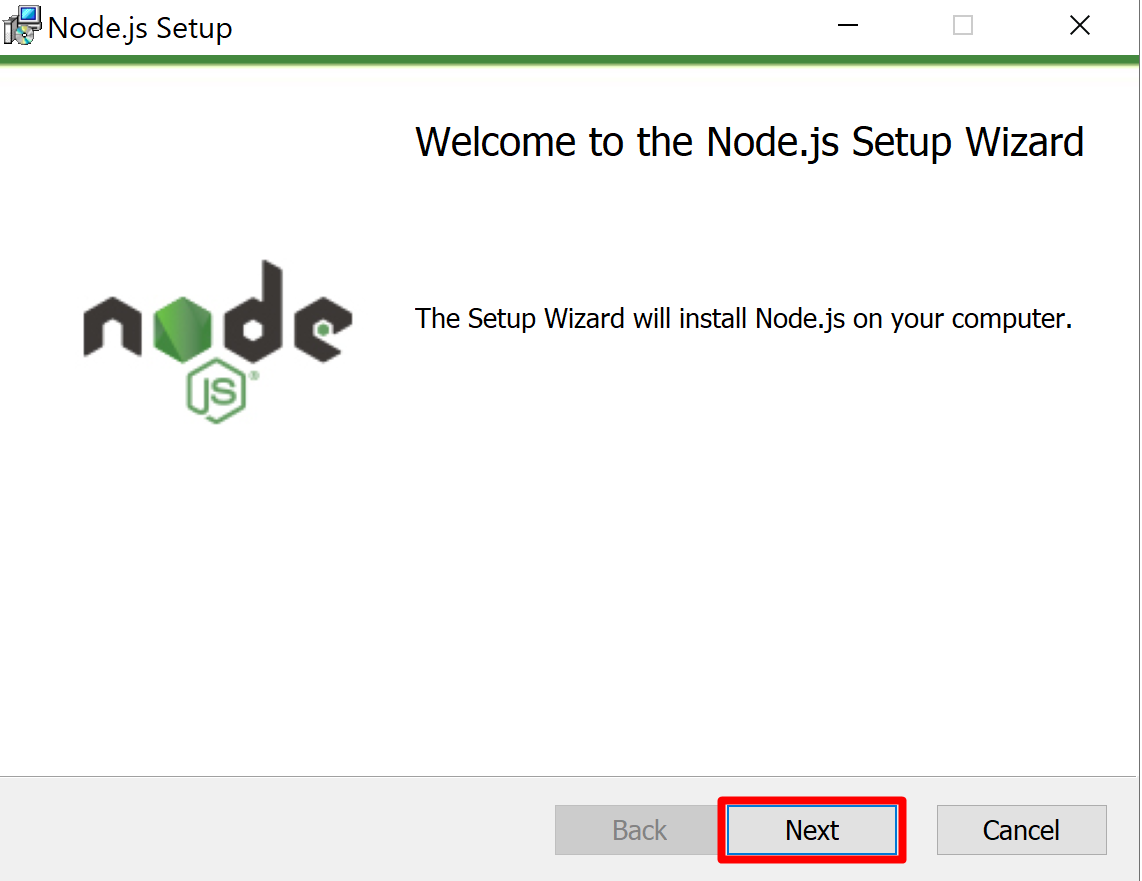Viewport: 1142px width, 881px height.
Task: Click the letter e in Node logo
Action: tap(321, 330)
